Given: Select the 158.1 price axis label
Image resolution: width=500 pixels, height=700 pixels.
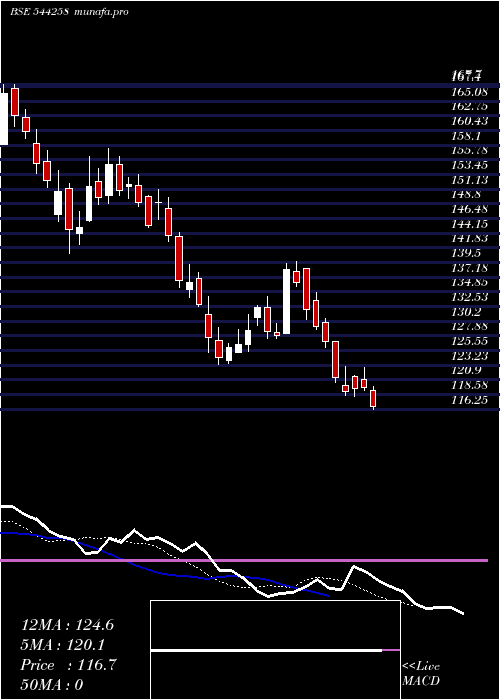Looking at the screenshot, I should [x=466, y=136].
